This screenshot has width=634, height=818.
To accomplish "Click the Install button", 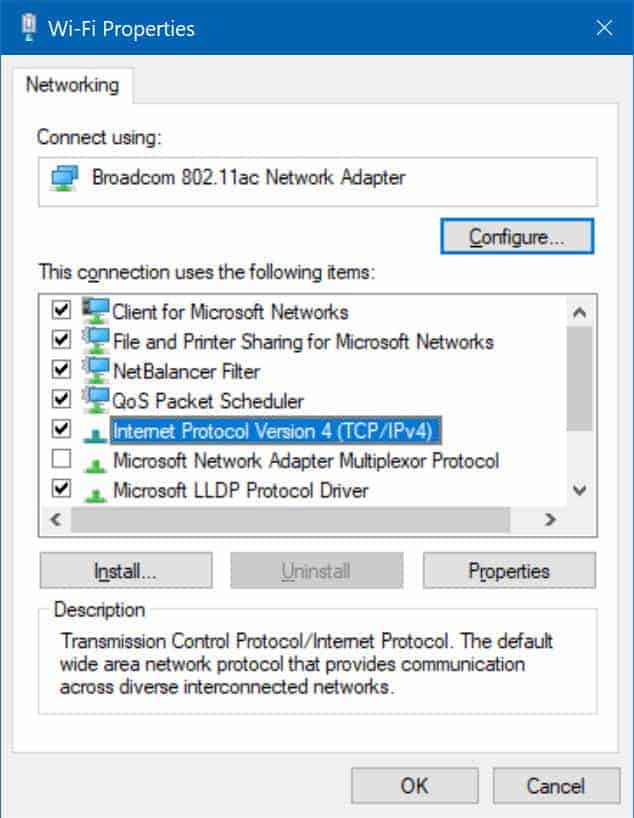I will pos(125,570).
